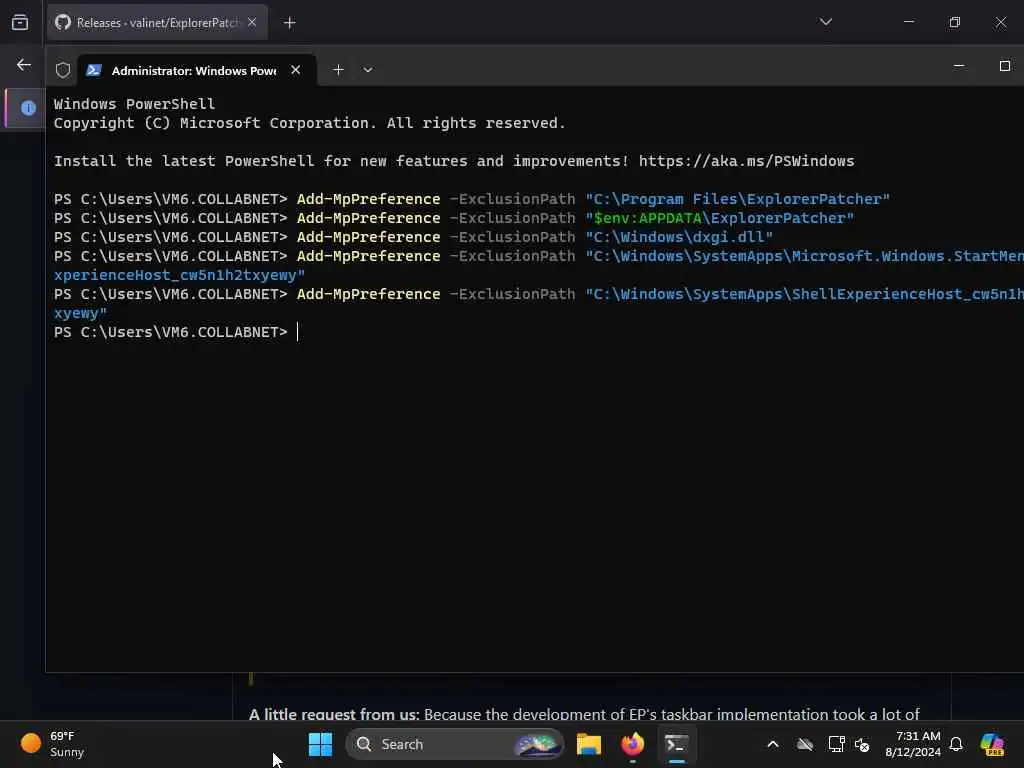
Task: Click the "C:\Windows\dxgi.dll" path text
Action: click(x=679, y=236)
